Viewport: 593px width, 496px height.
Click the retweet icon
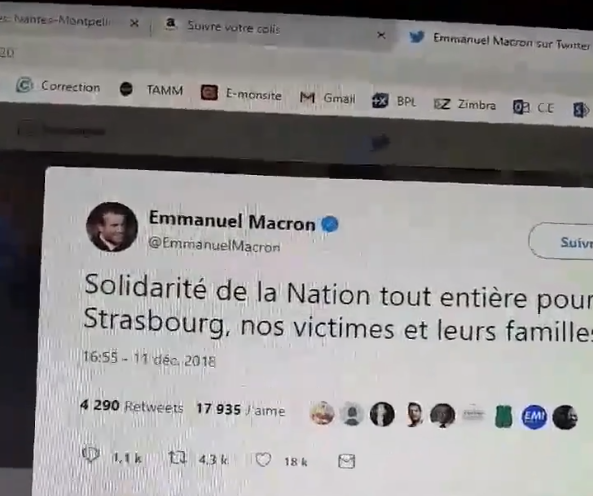pos(177,457)
